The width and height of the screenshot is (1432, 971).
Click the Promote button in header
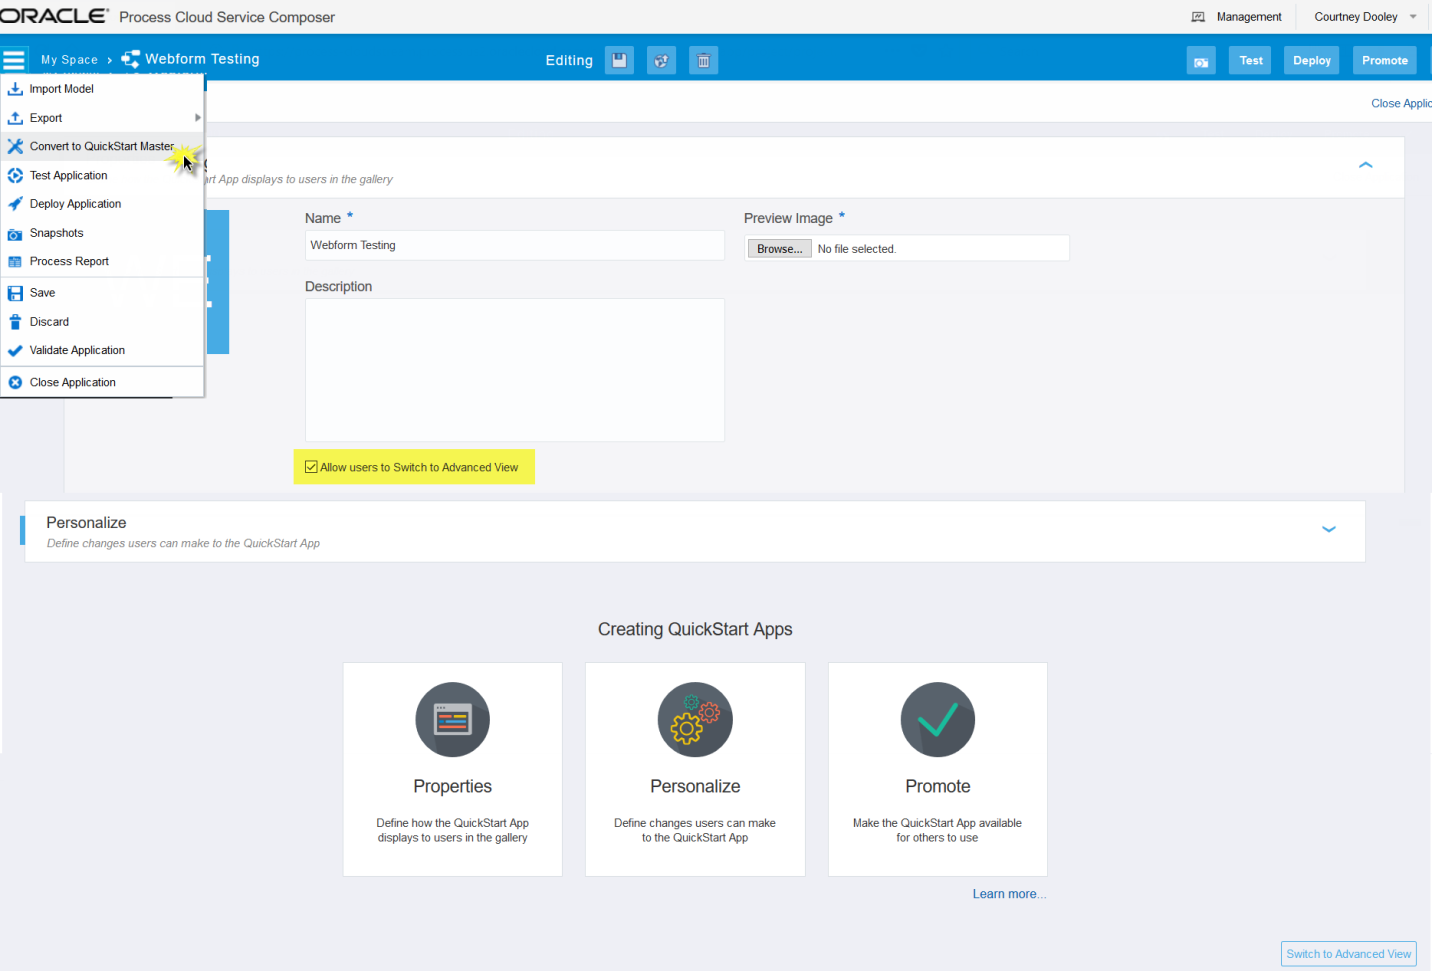tap(1385, 60)
